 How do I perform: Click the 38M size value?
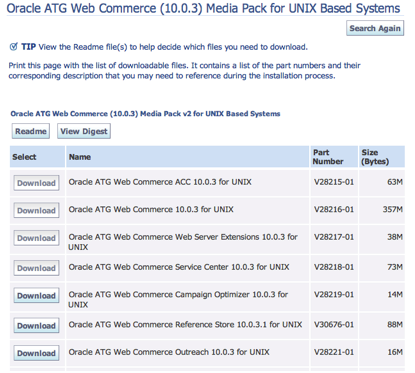(395, 237)
